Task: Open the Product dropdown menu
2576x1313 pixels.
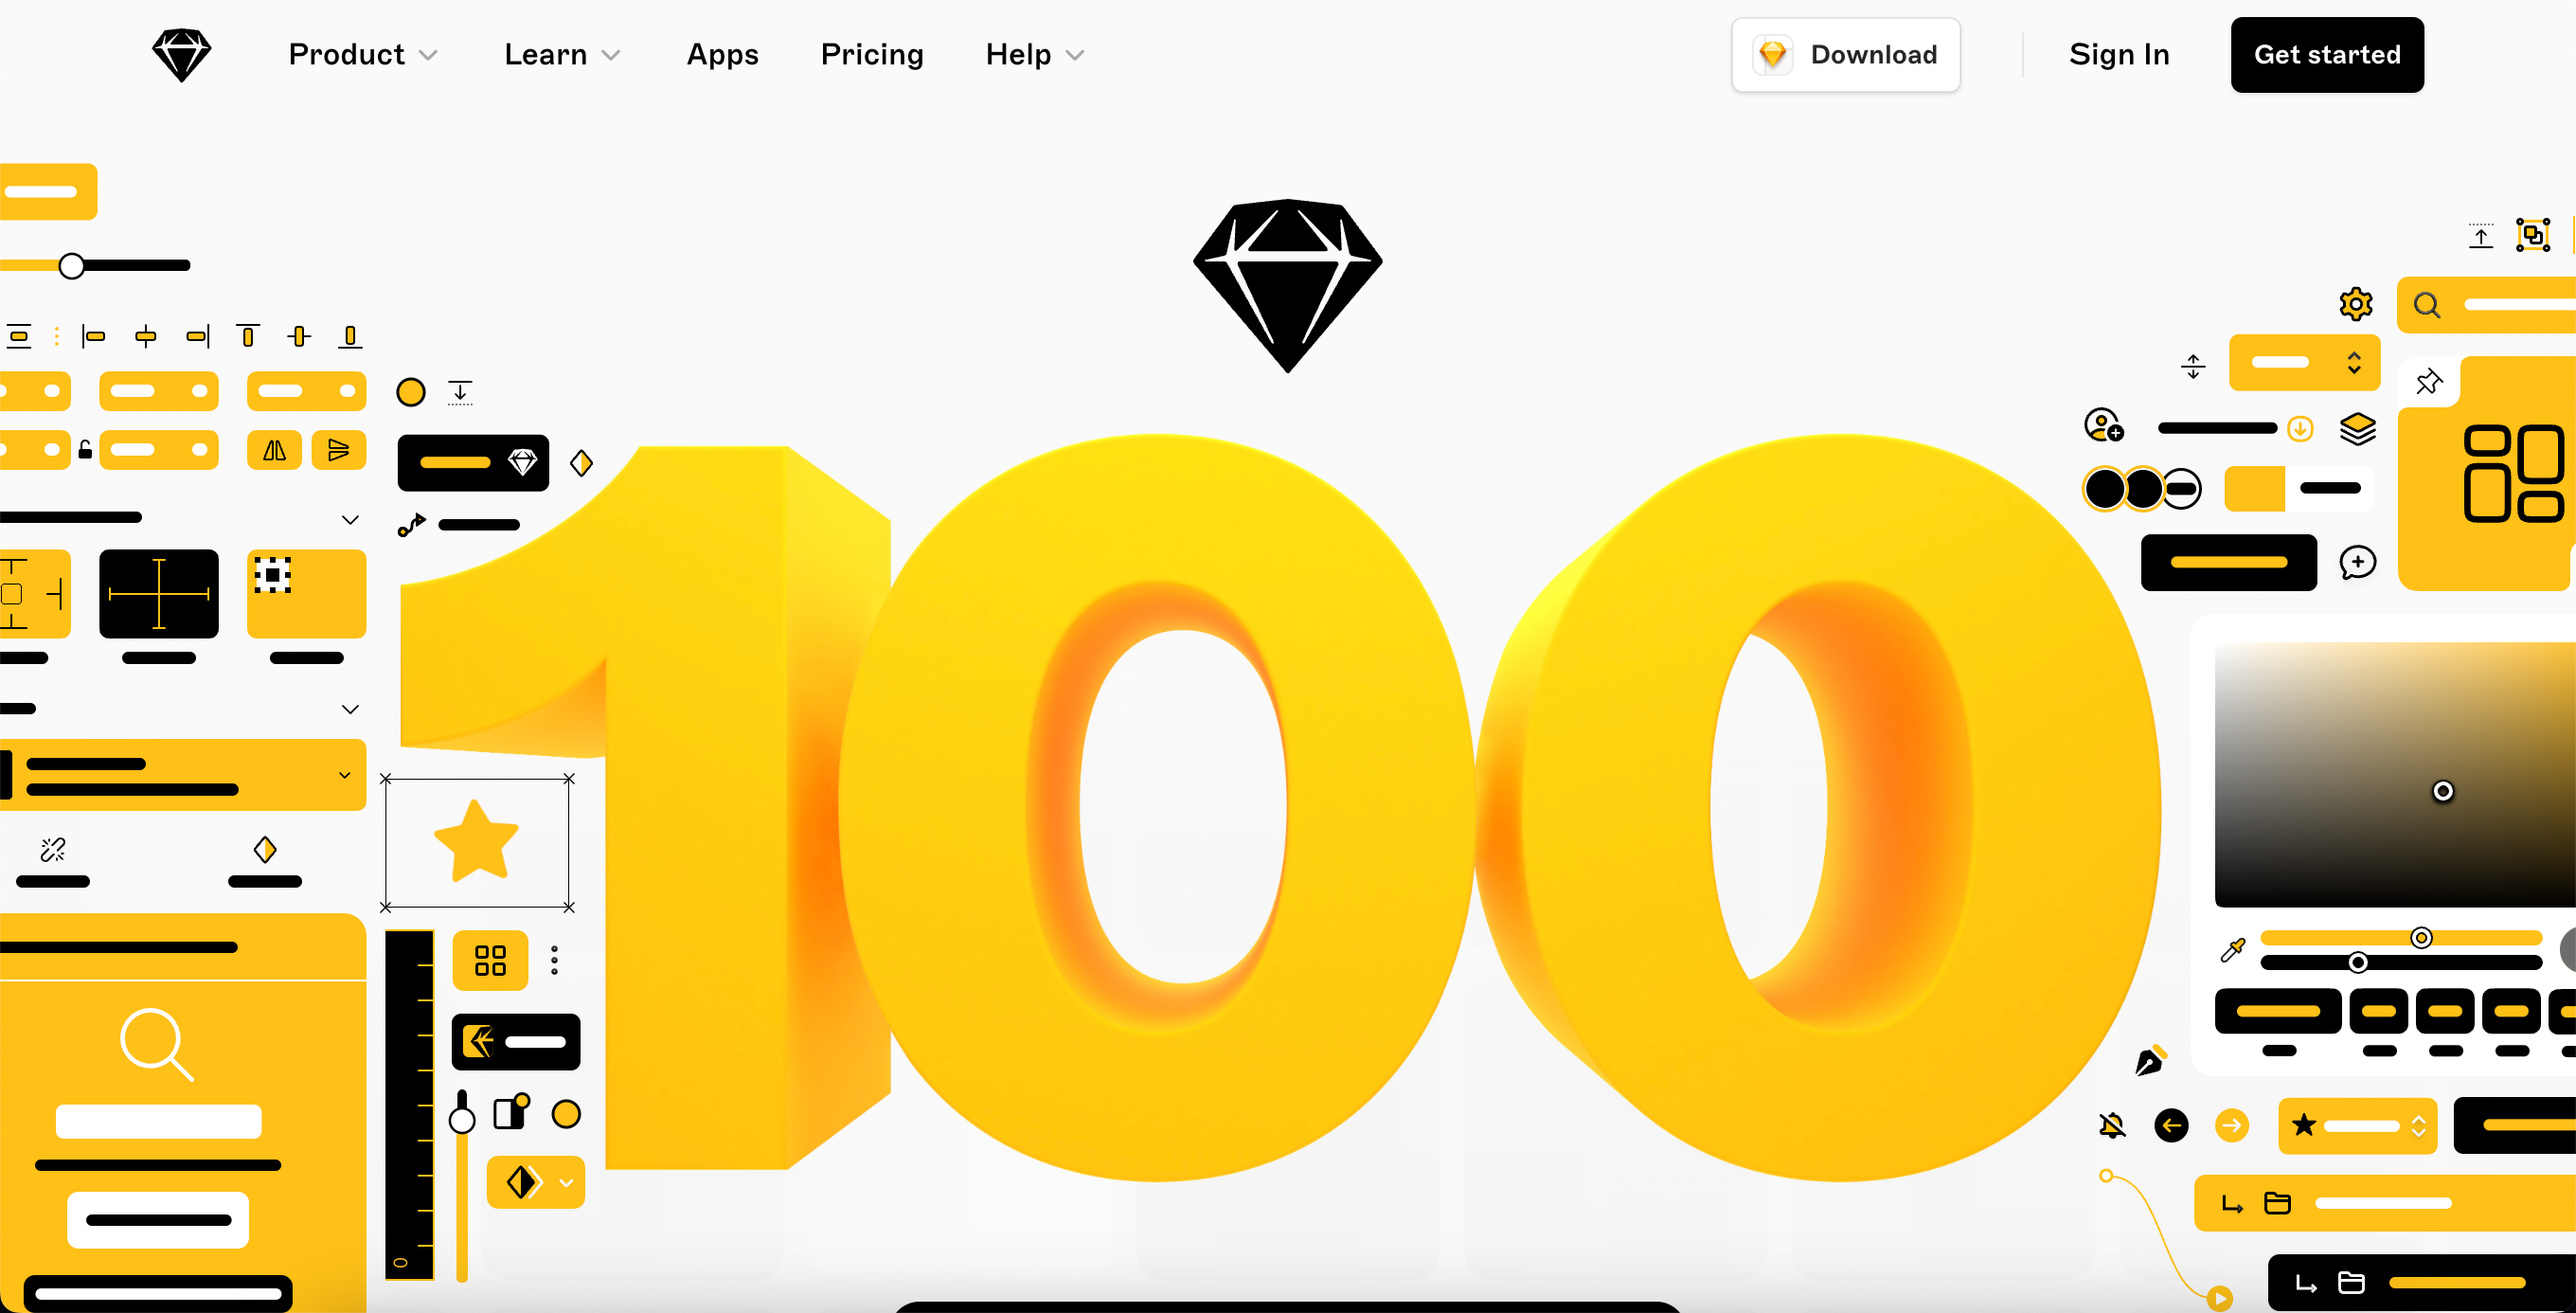Action: click(363, 55)
